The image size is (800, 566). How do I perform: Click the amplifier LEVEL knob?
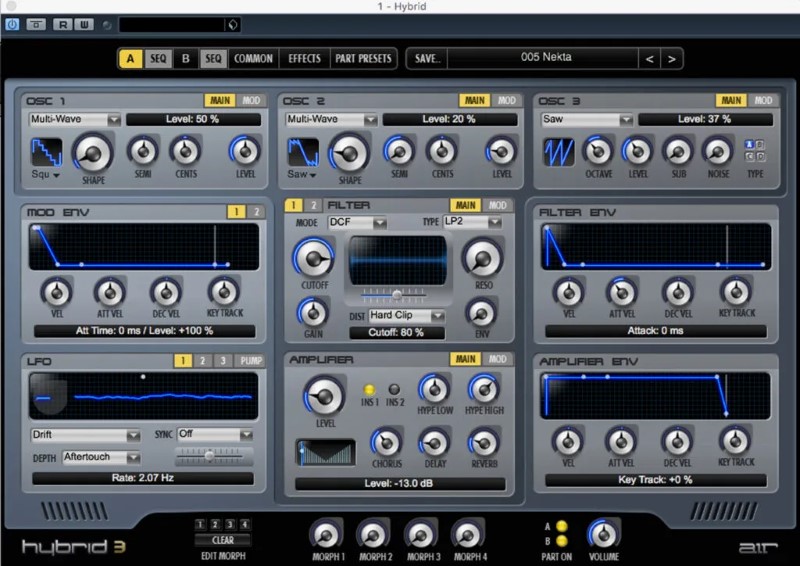324,397
